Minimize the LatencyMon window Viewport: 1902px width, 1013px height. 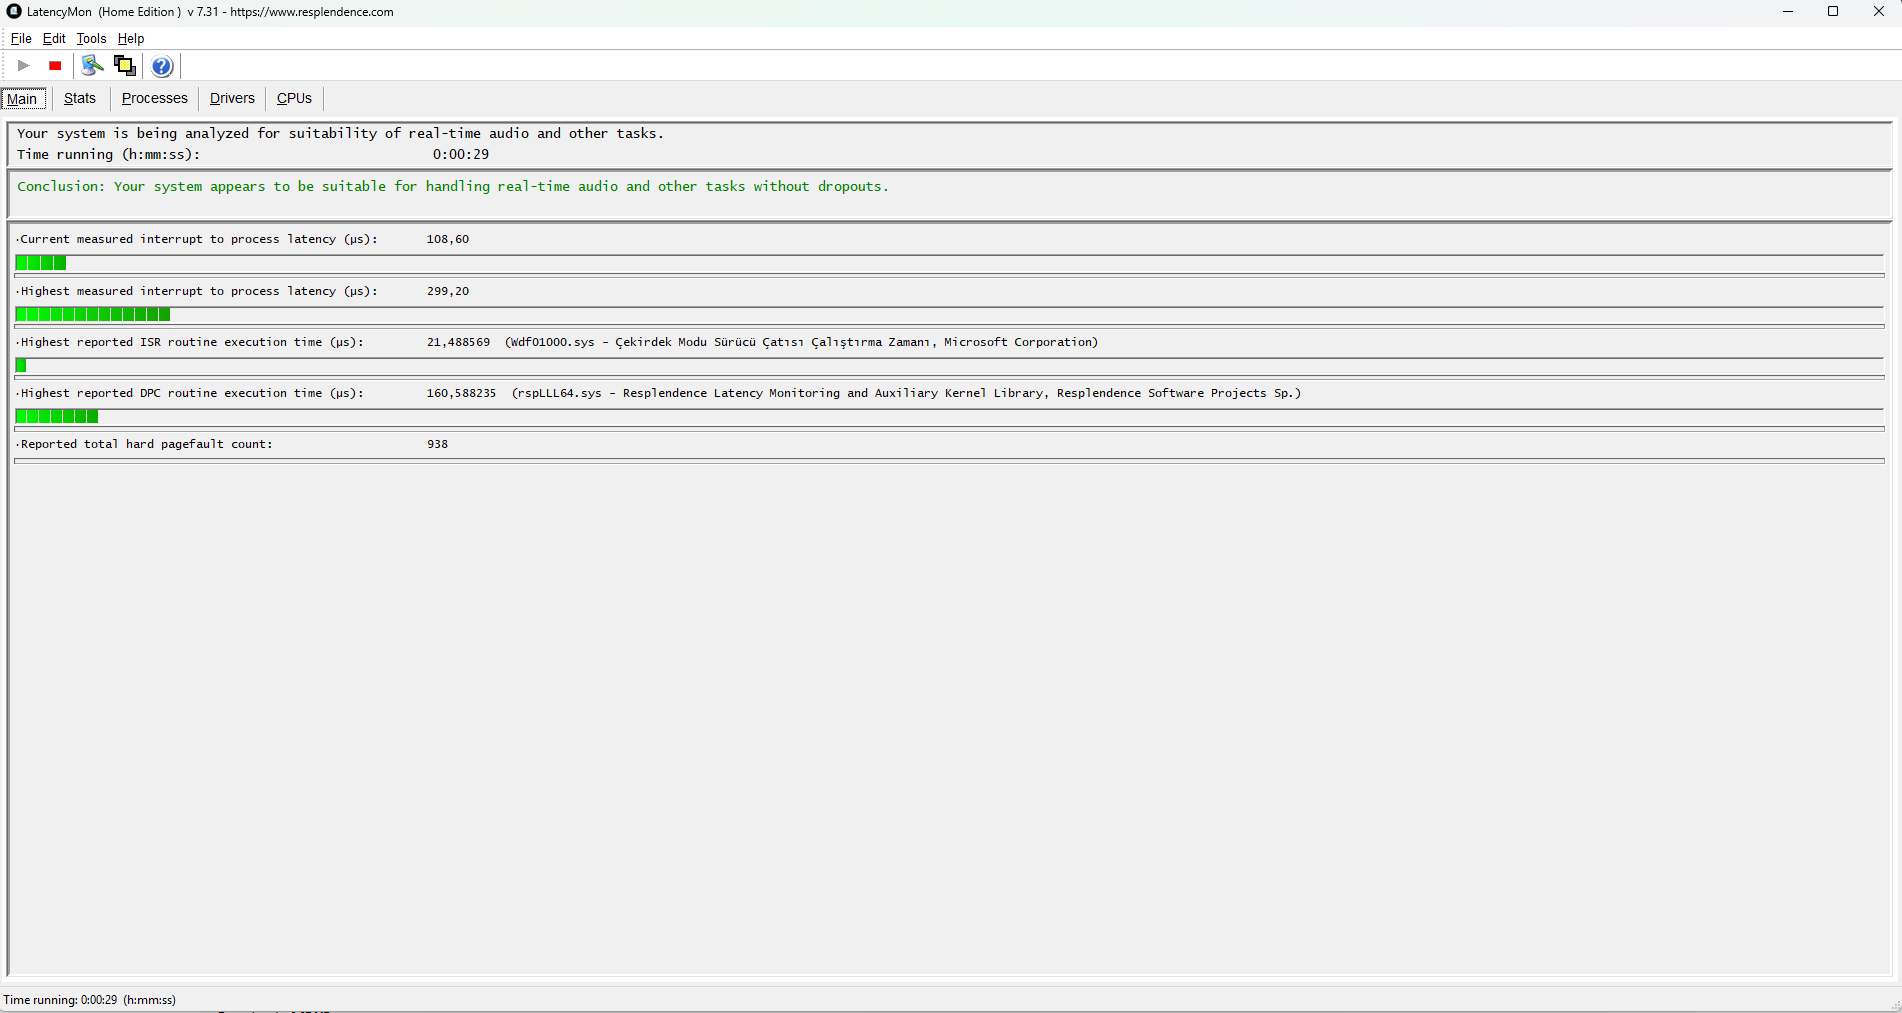1788,12
